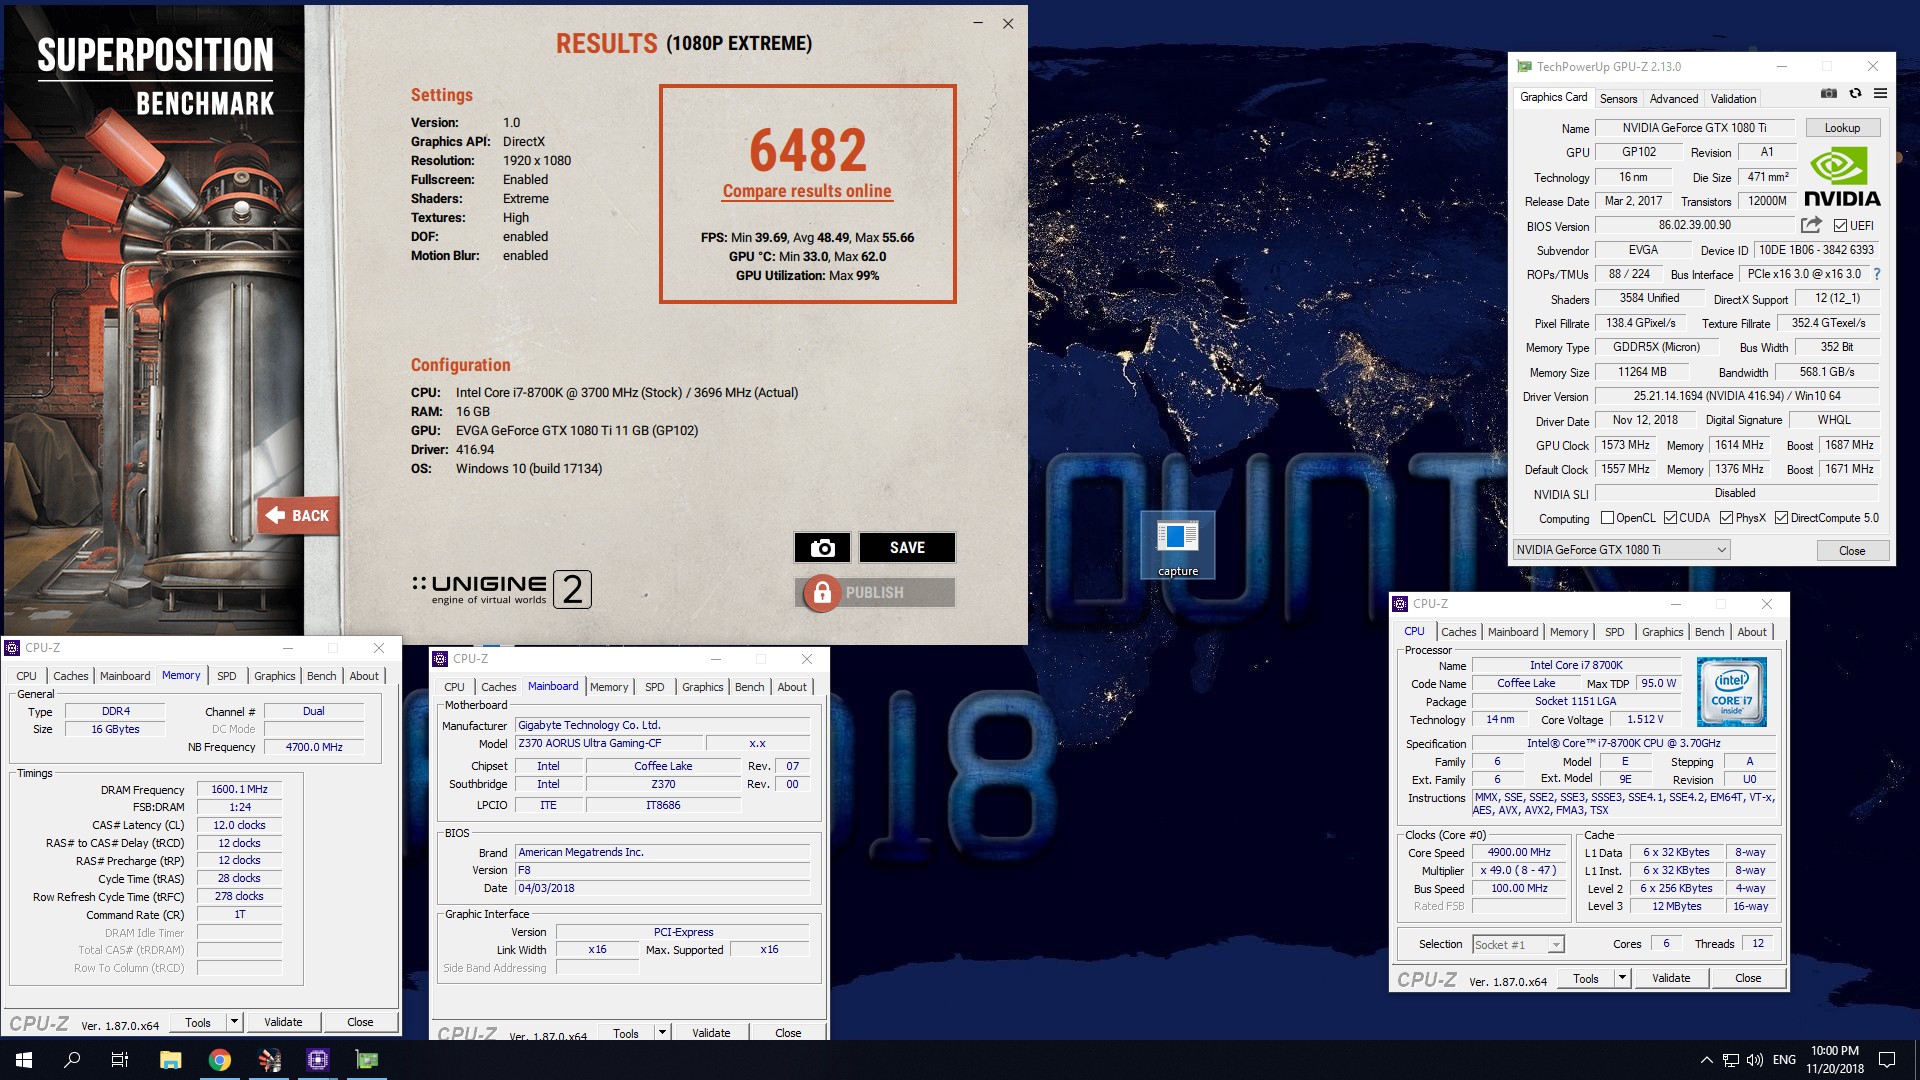Image resolution: width=1920 pixels, height=1080 pixels.
Task: Switch to the Advanced tab in GPU-Z
Action: 1673,98
